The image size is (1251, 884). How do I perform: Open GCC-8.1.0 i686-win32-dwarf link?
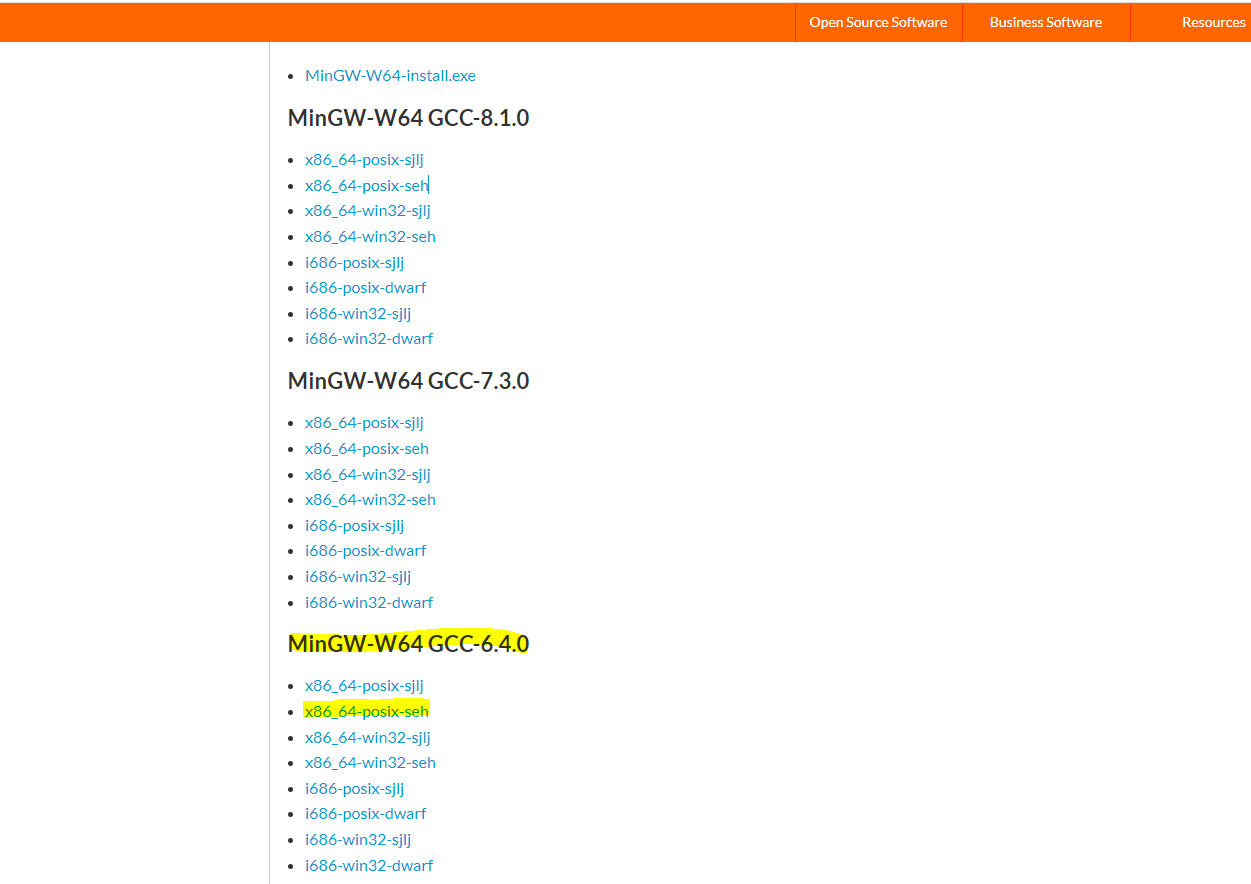(x=369, y=339)
